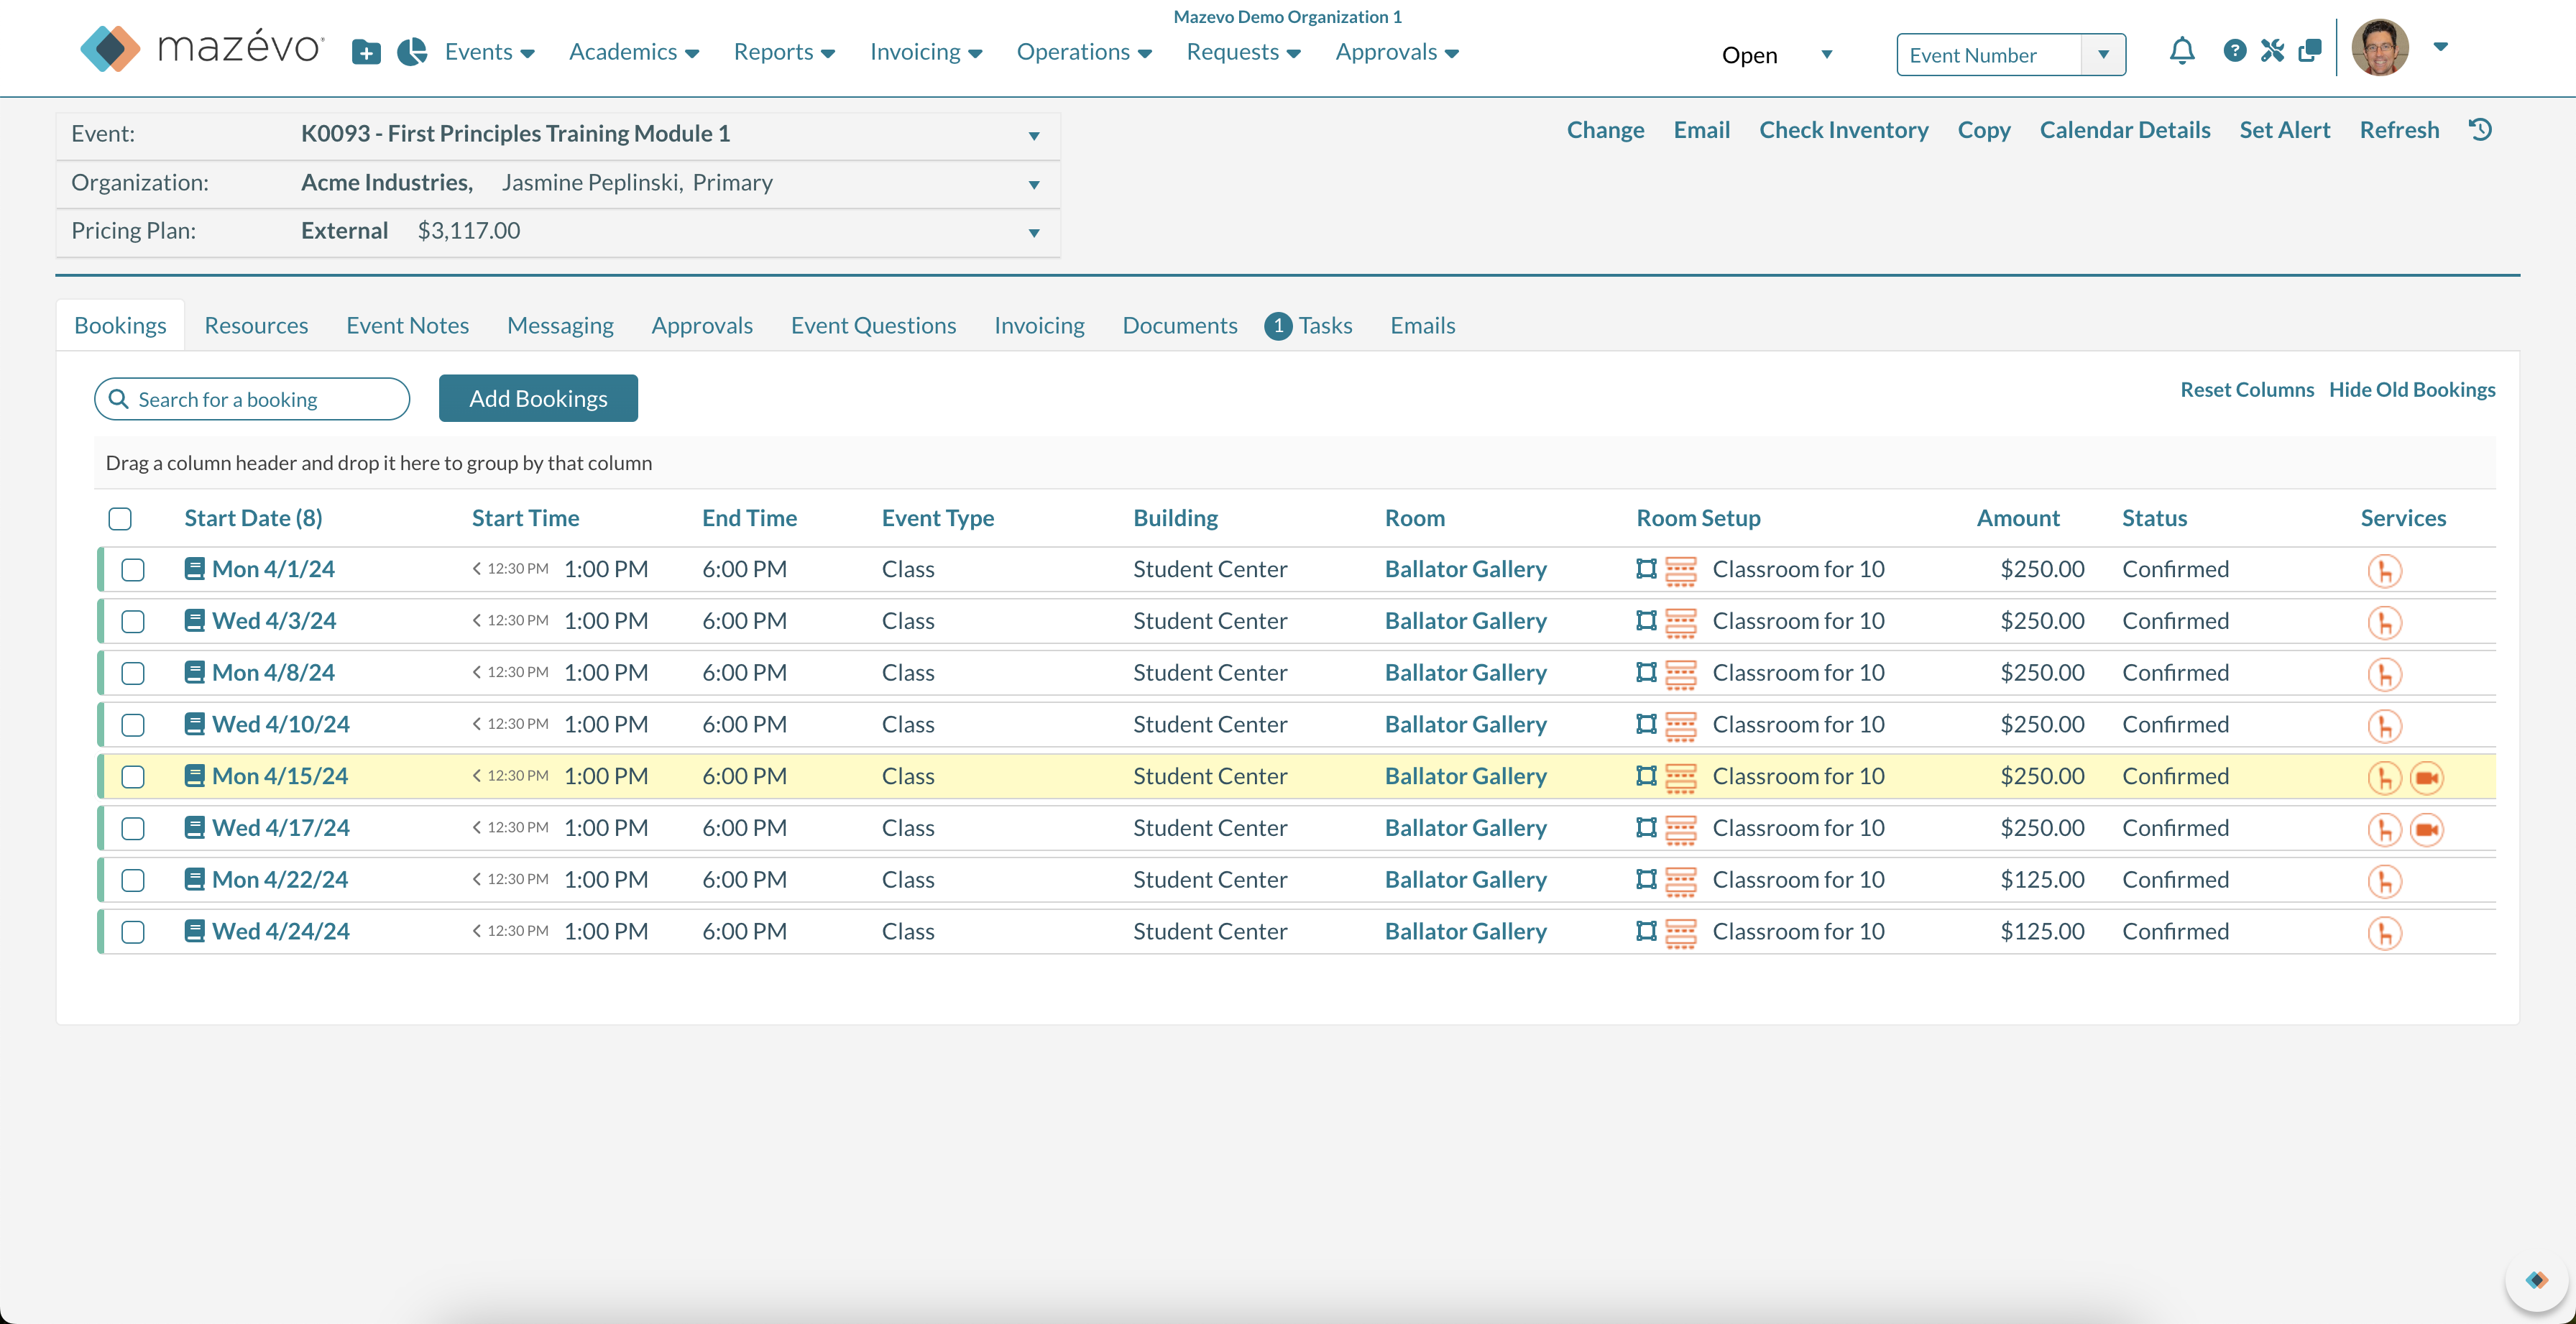Click the video camera service icon on Mon 4/15/24
Image resolution: width=2576 pixels, height=1324 pixels.
tap(2426, 777)
